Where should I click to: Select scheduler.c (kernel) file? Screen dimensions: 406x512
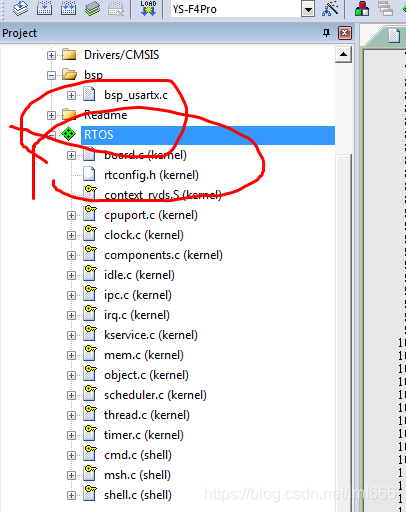point(155,395)
